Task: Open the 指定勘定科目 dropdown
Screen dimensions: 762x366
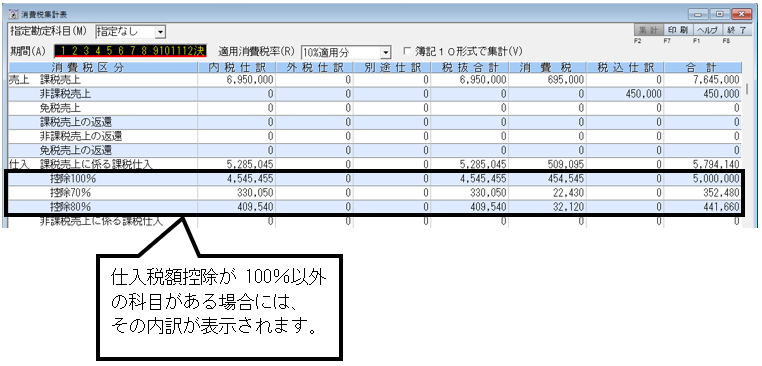Action: pos(160,32)
